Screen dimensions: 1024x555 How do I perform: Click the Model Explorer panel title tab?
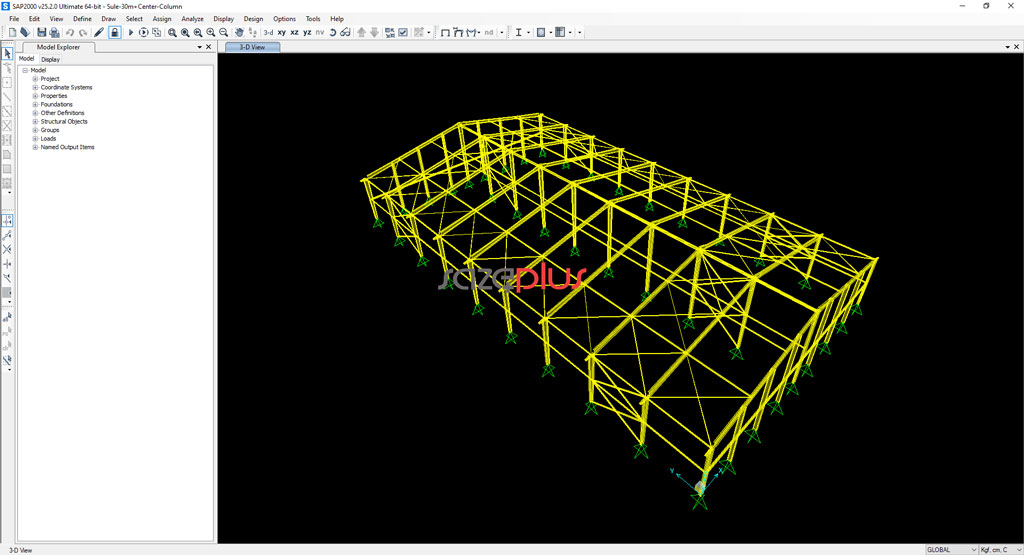tap(58, 47)
